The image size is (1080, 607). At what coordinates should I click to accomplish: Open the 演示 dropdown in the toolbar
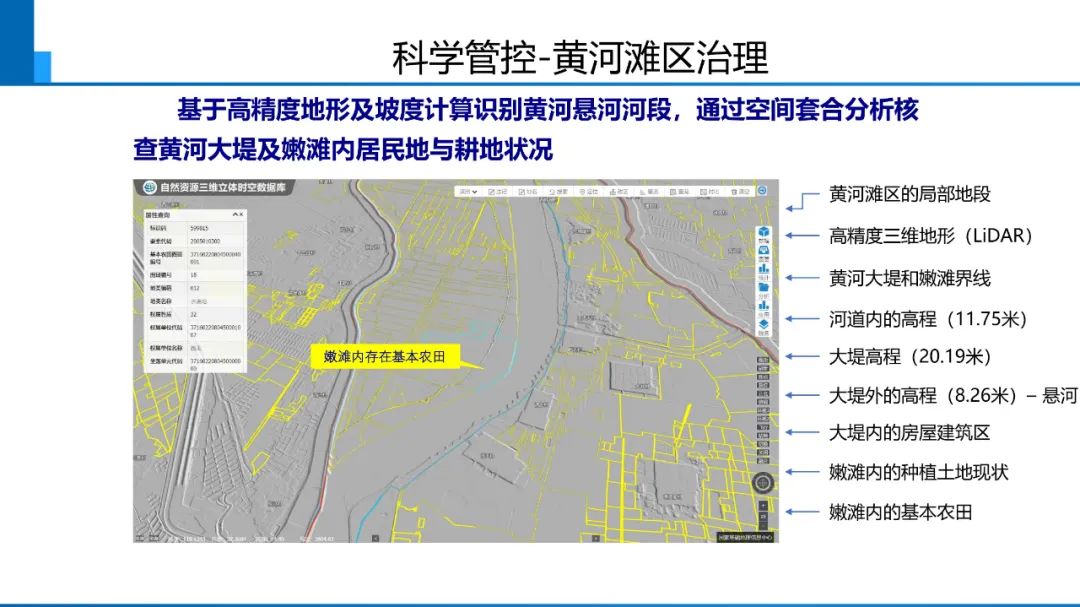point(469,192)
